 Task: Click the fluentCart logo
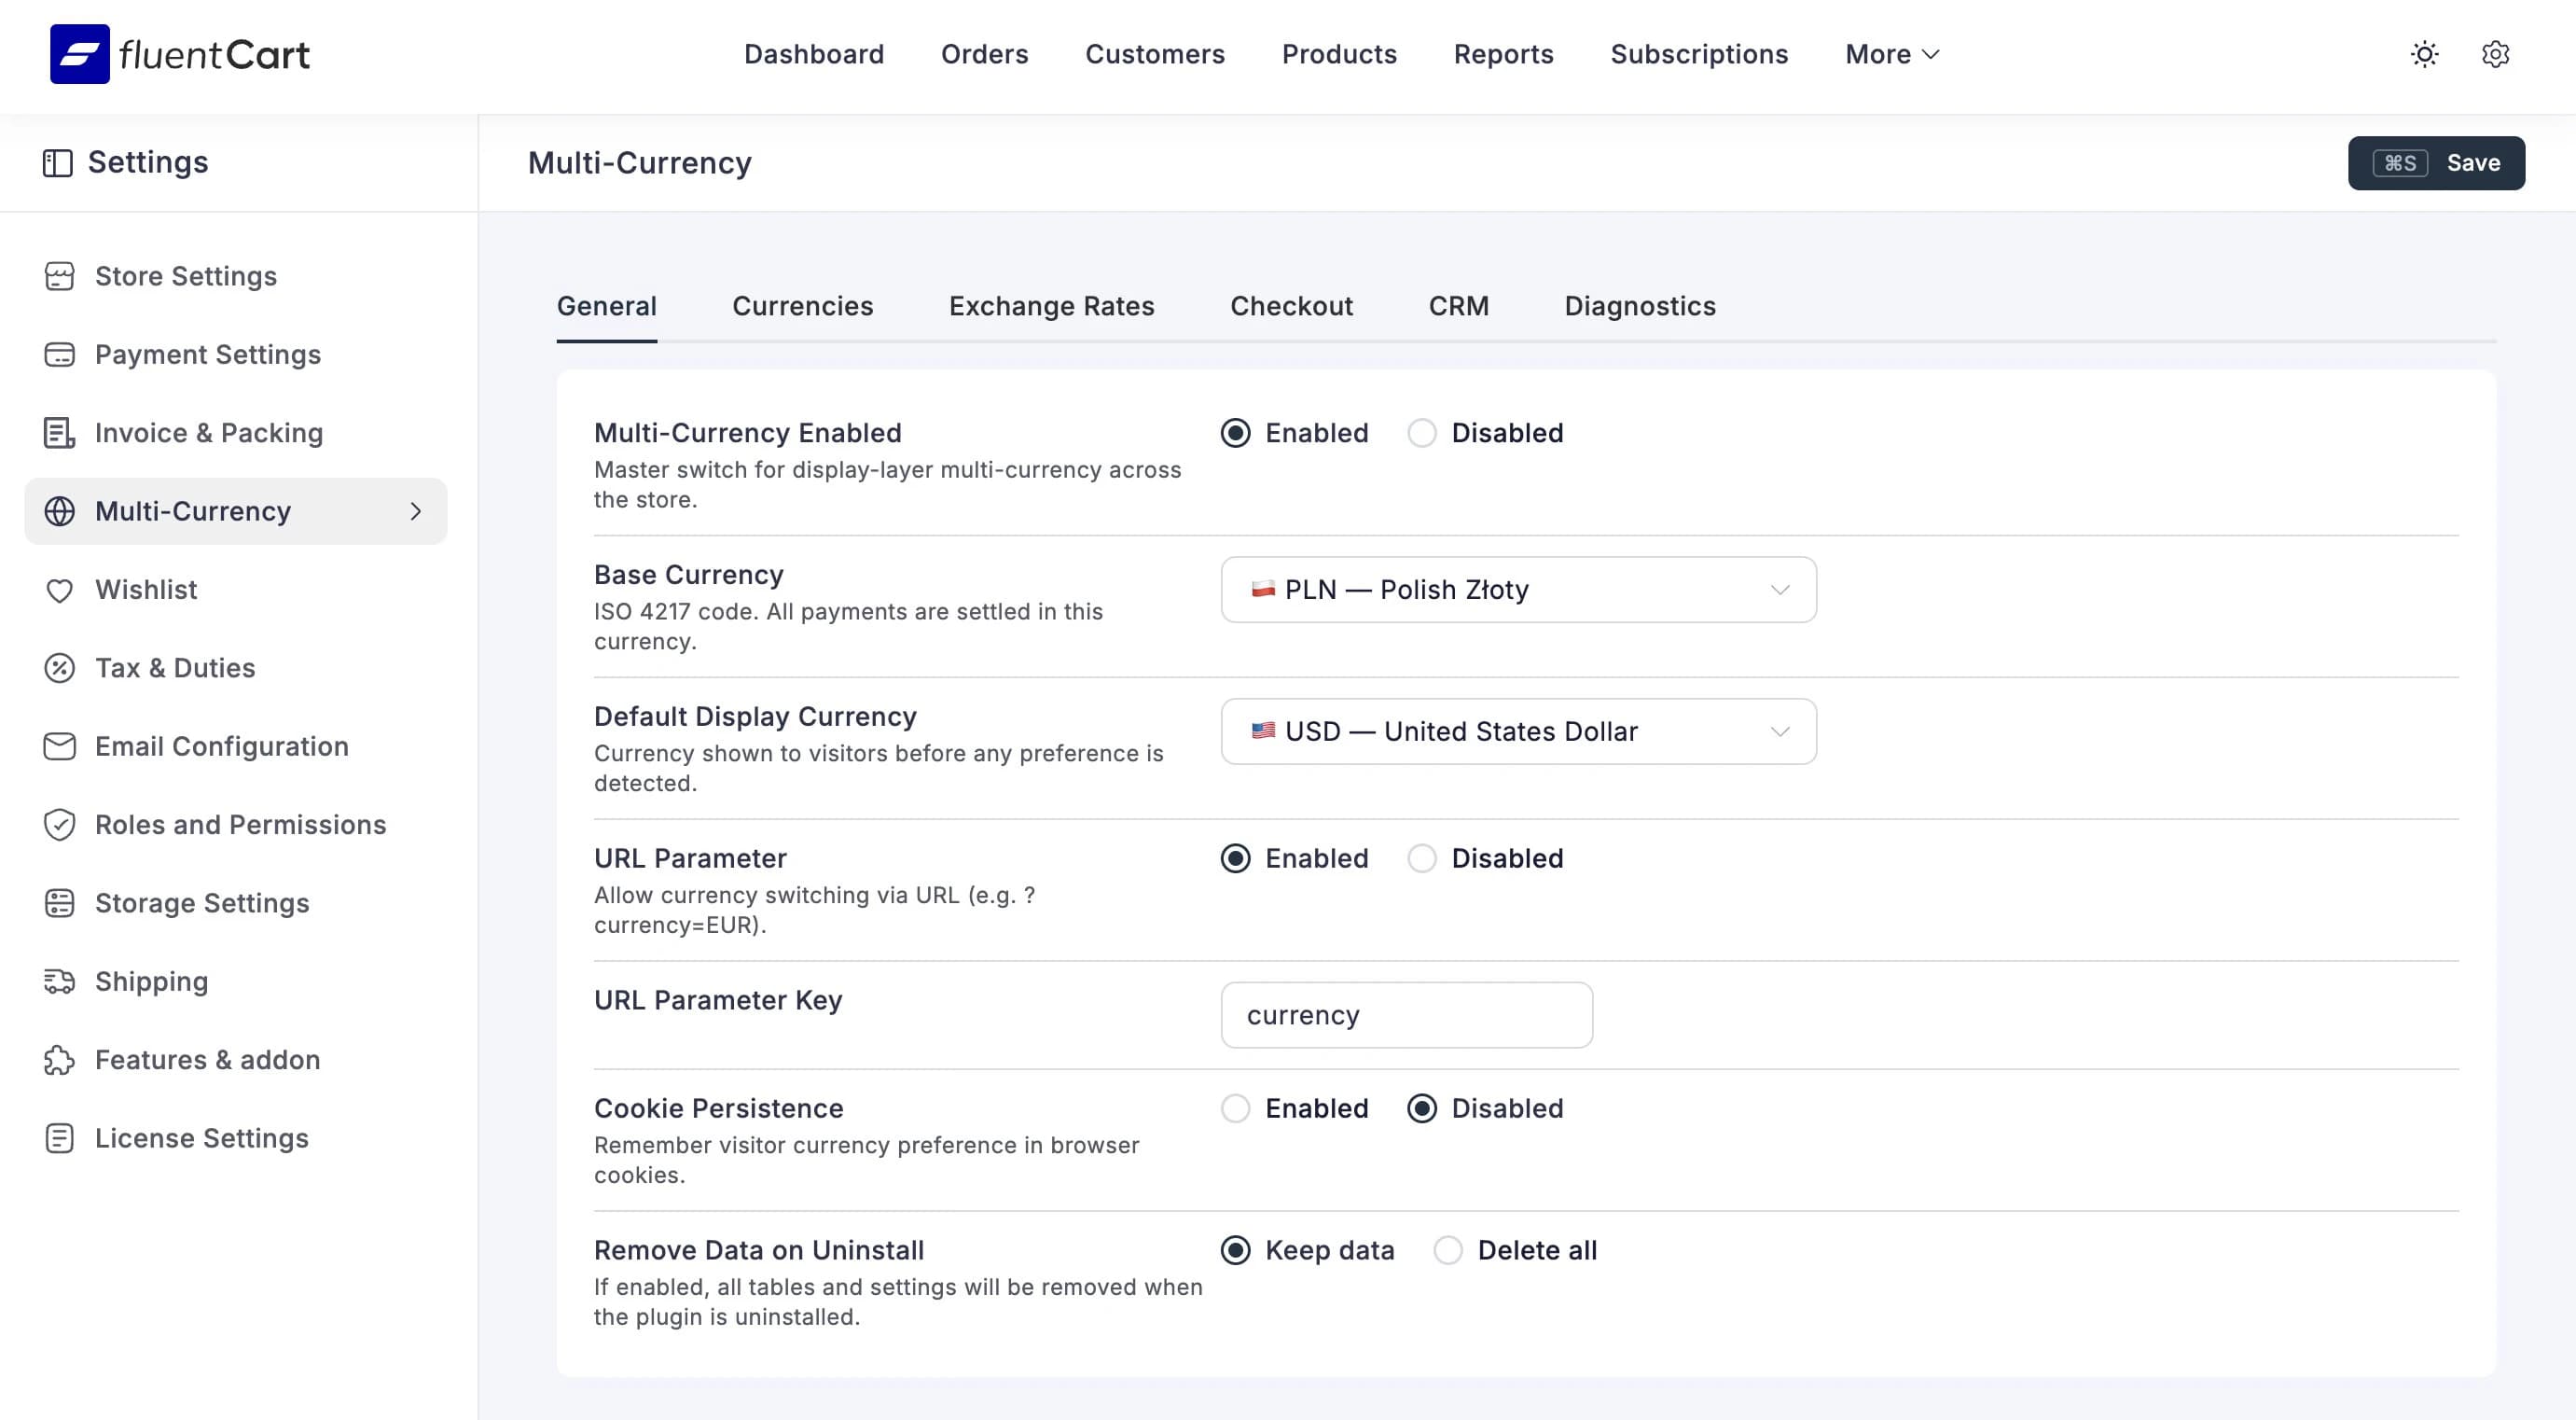point(180,54)
